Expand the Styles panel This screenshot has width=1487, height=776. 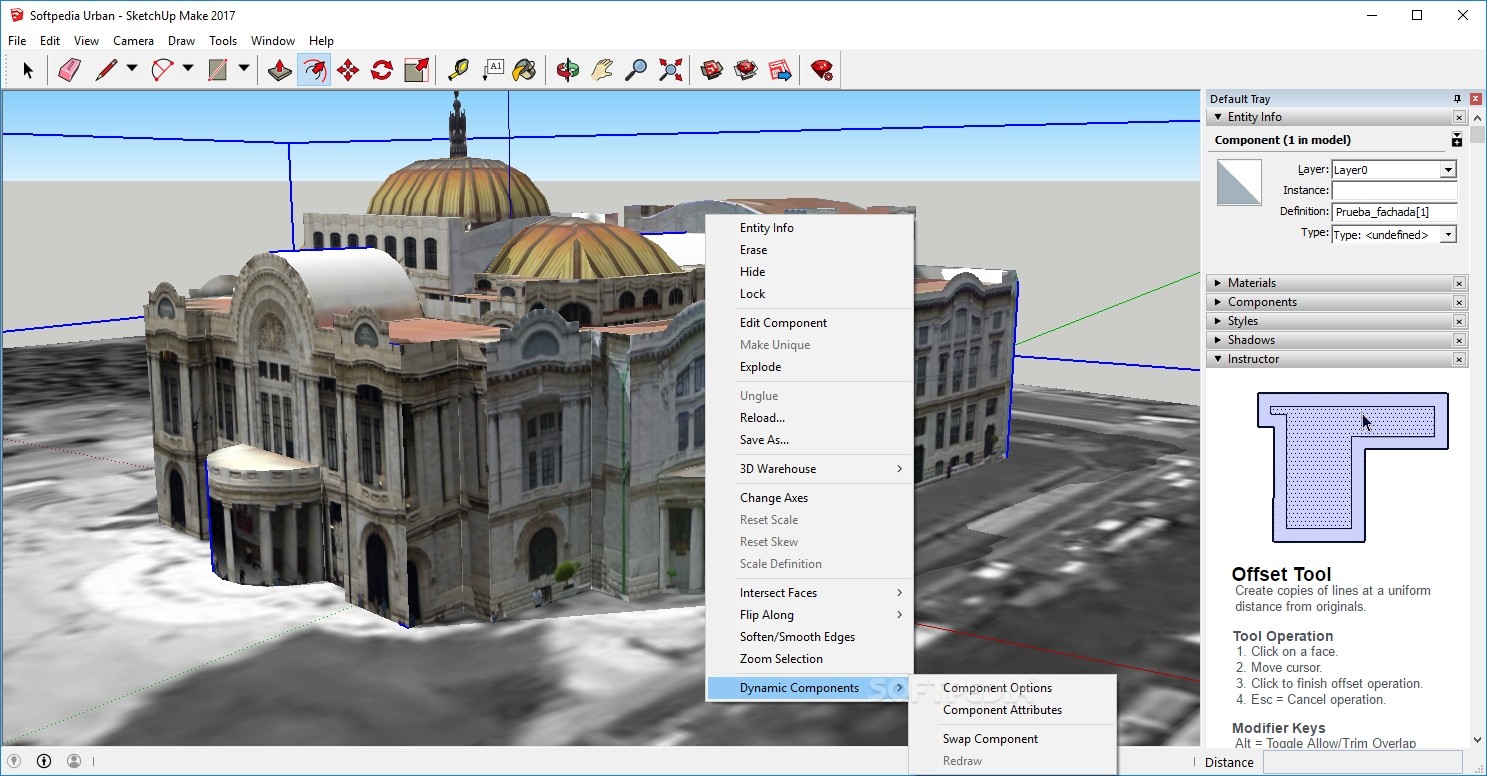1218,321
